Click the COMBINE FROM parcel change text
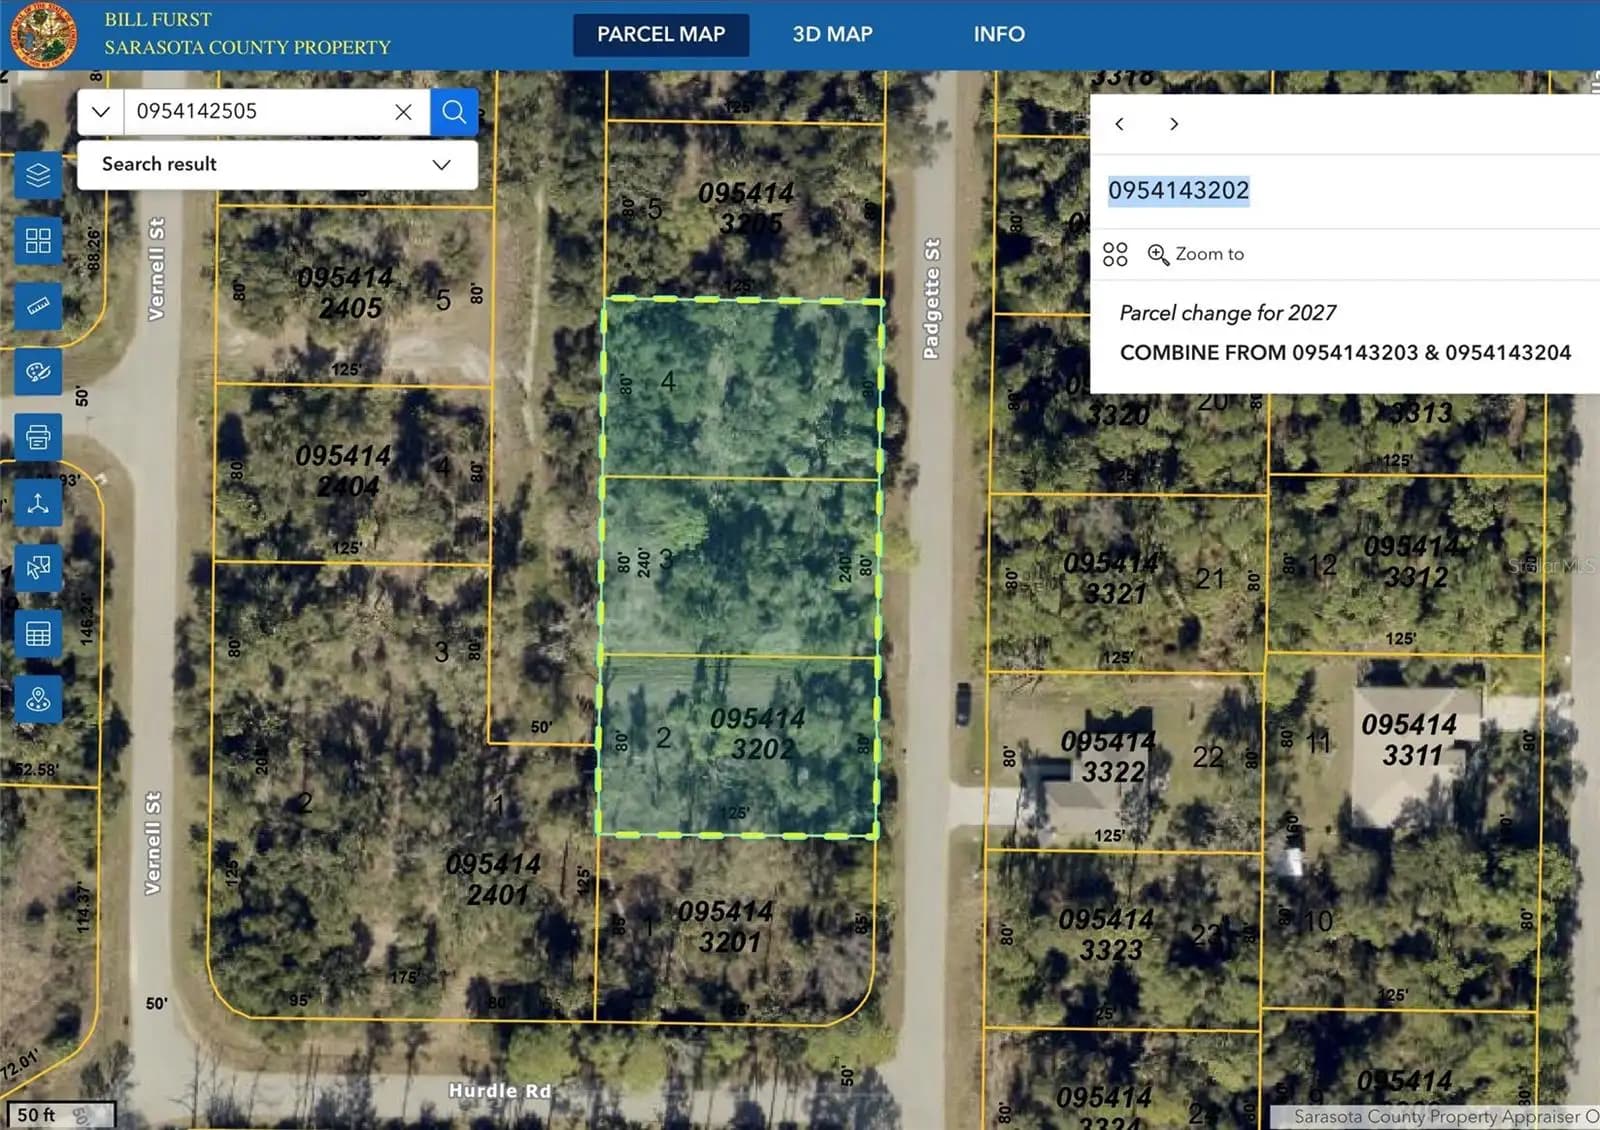The width and height of the screenshot is (1600, 1130). click(x=1345, y=352)
